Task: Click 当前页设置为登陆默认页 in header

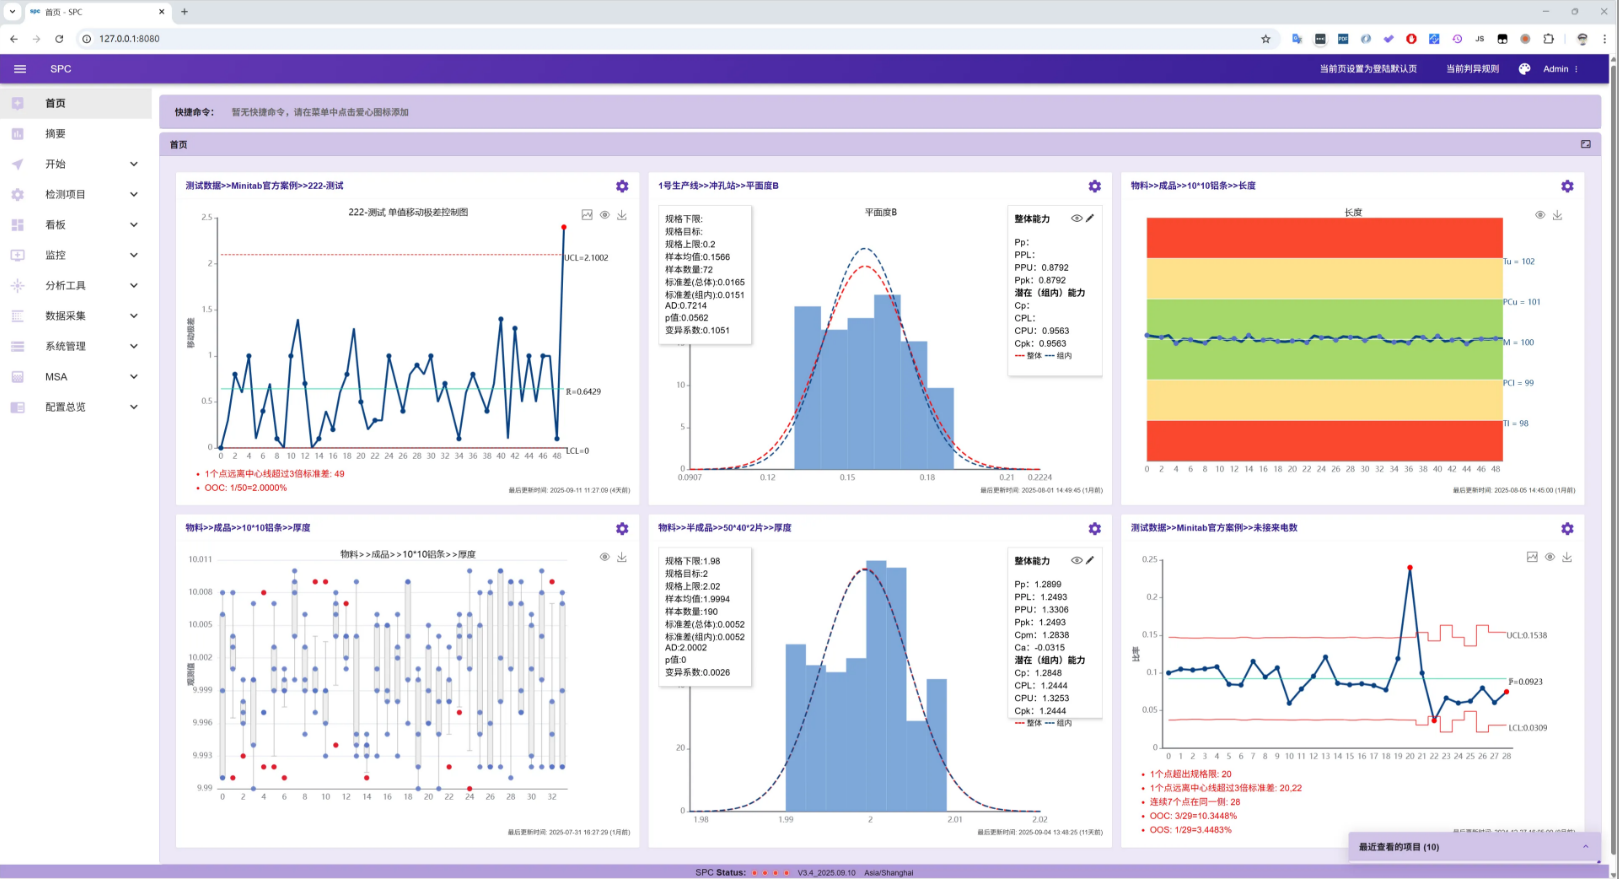Action: pyautogui.click(x=1367, y=69)
